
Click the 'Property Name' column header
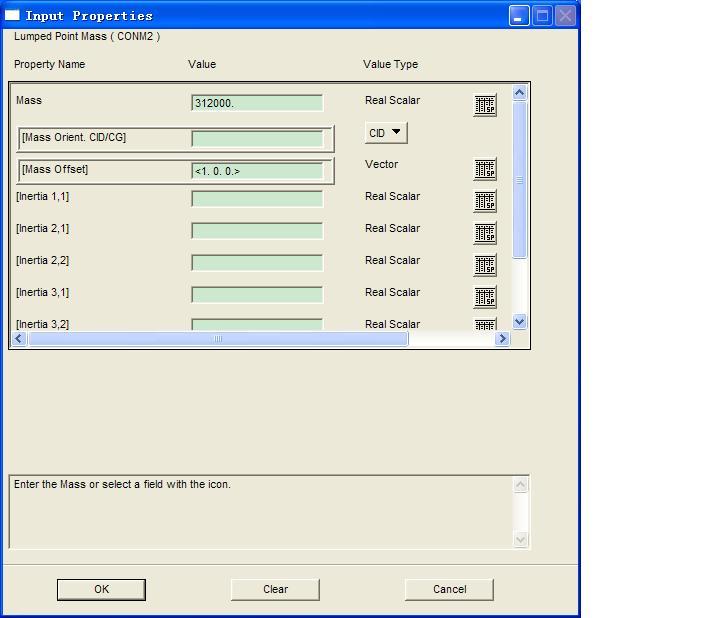click(x=50, y=64)
